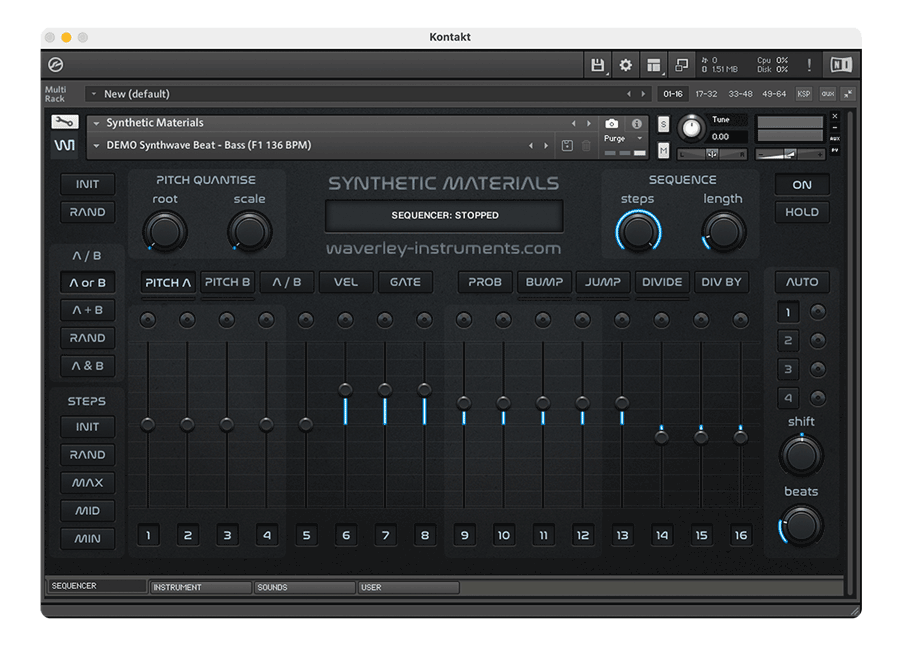The width and height of the screenshot is (900, 645).
Task: Click the top INIT button
Action: coord(87,184)
